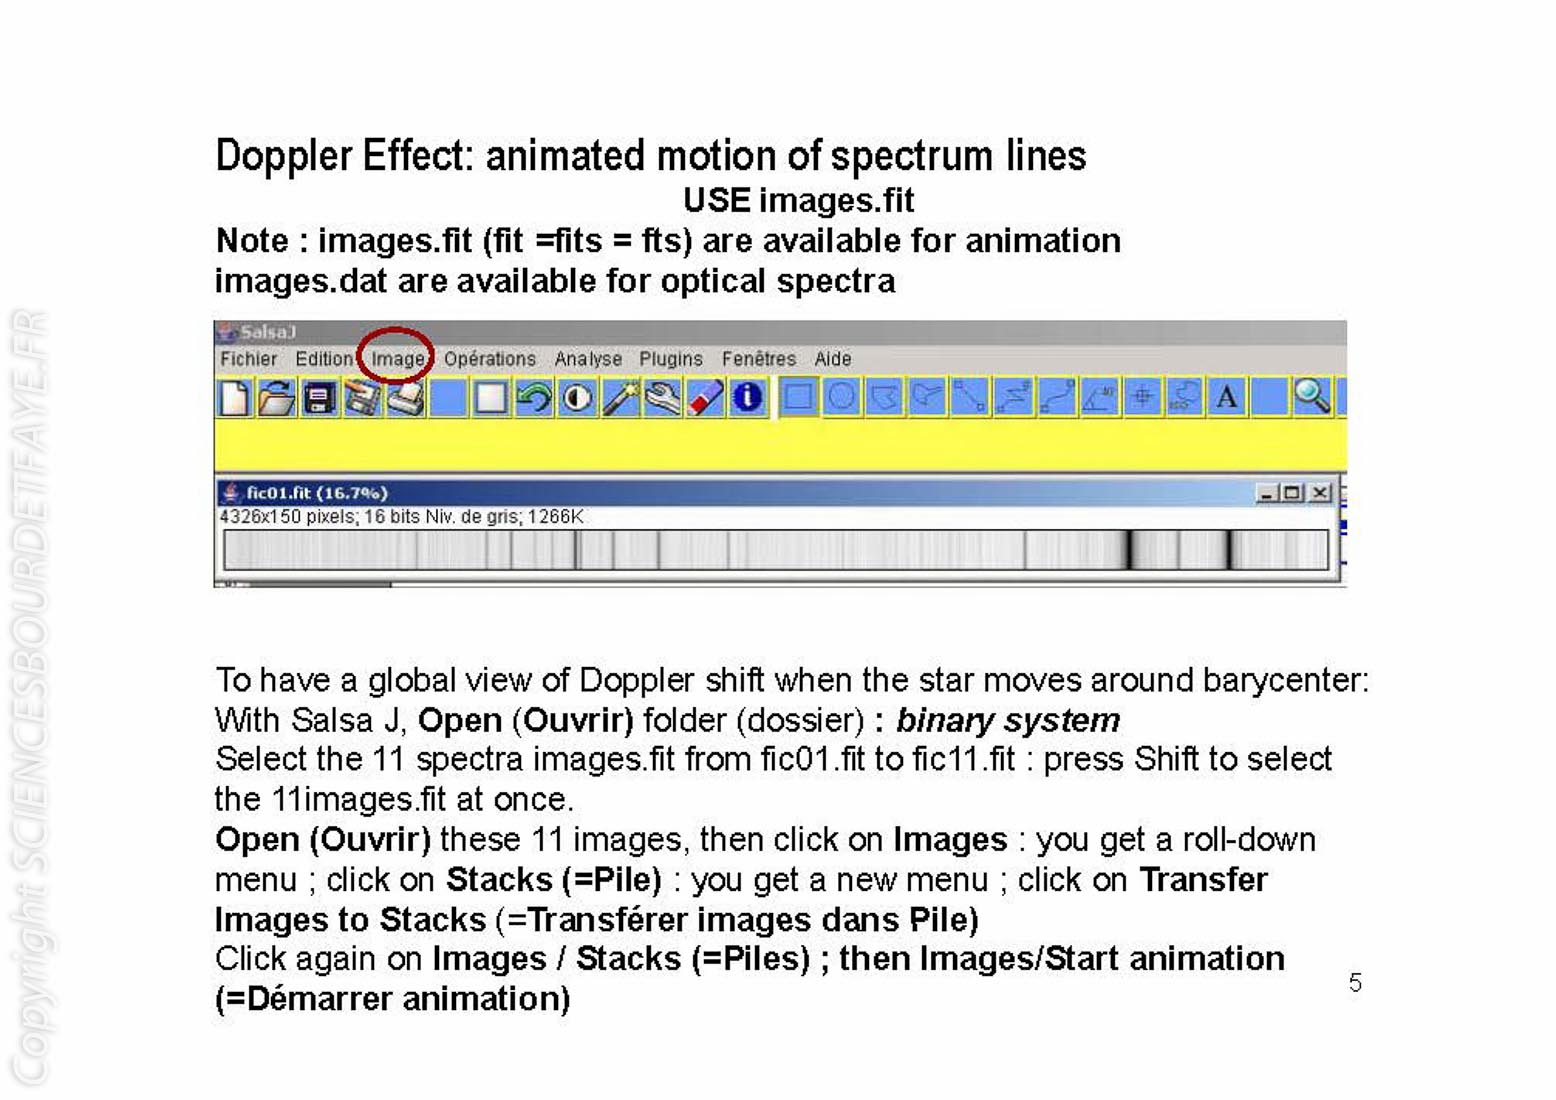The height and width of the screenshot is (1100, 1556).
Task: Select the text tool A icon
Action: (x=1227, y=398)
